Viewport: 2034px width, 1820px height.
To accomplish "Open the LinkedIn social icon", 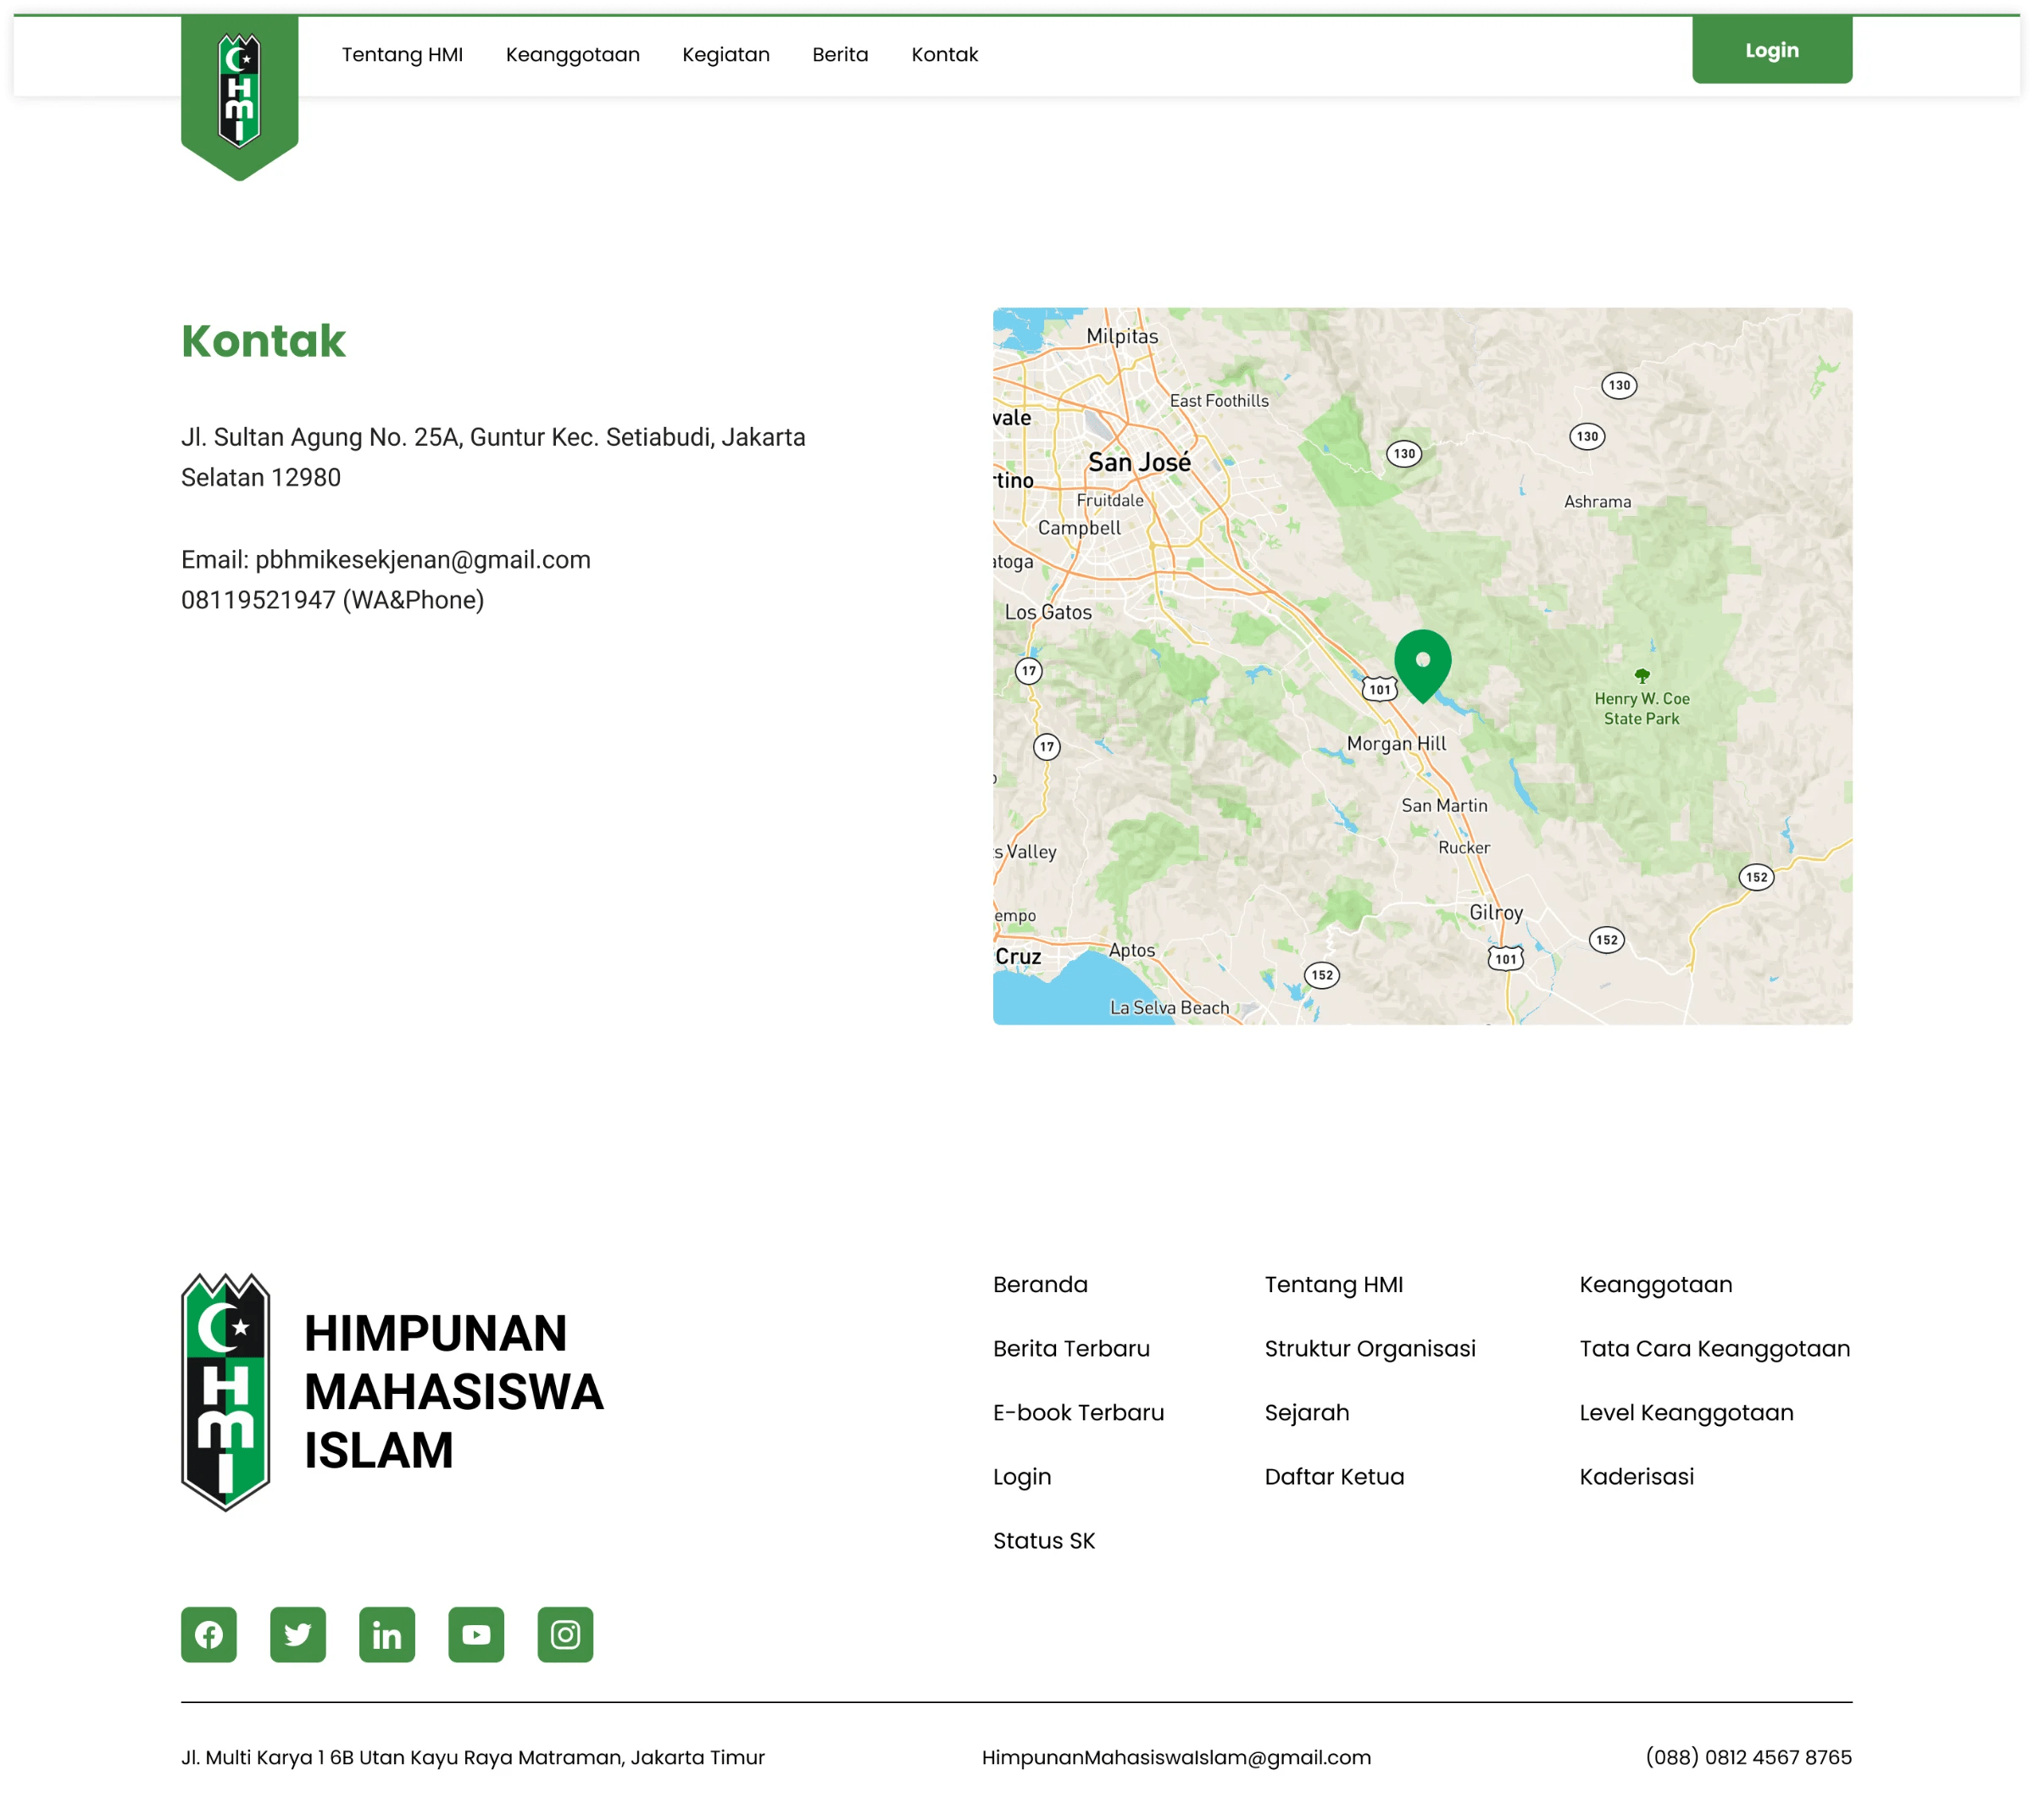I will 387,1634.
